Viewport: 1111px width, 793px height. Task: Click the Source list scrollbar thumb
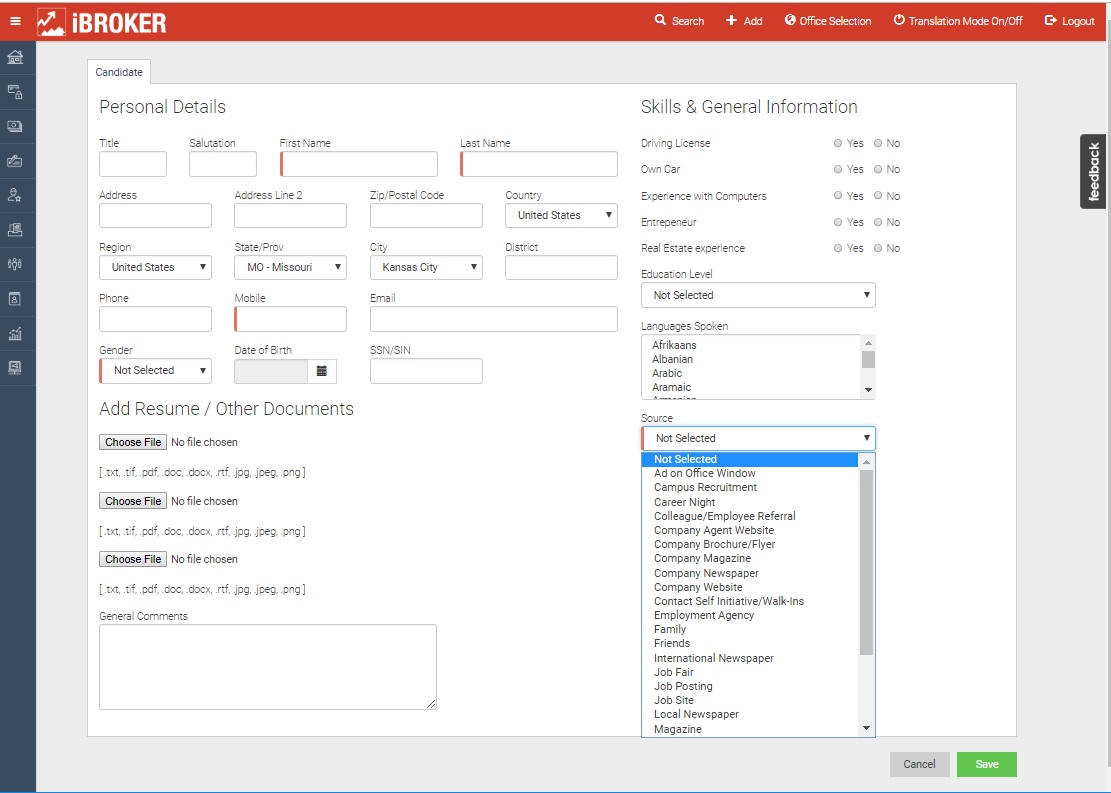point(866,562)
